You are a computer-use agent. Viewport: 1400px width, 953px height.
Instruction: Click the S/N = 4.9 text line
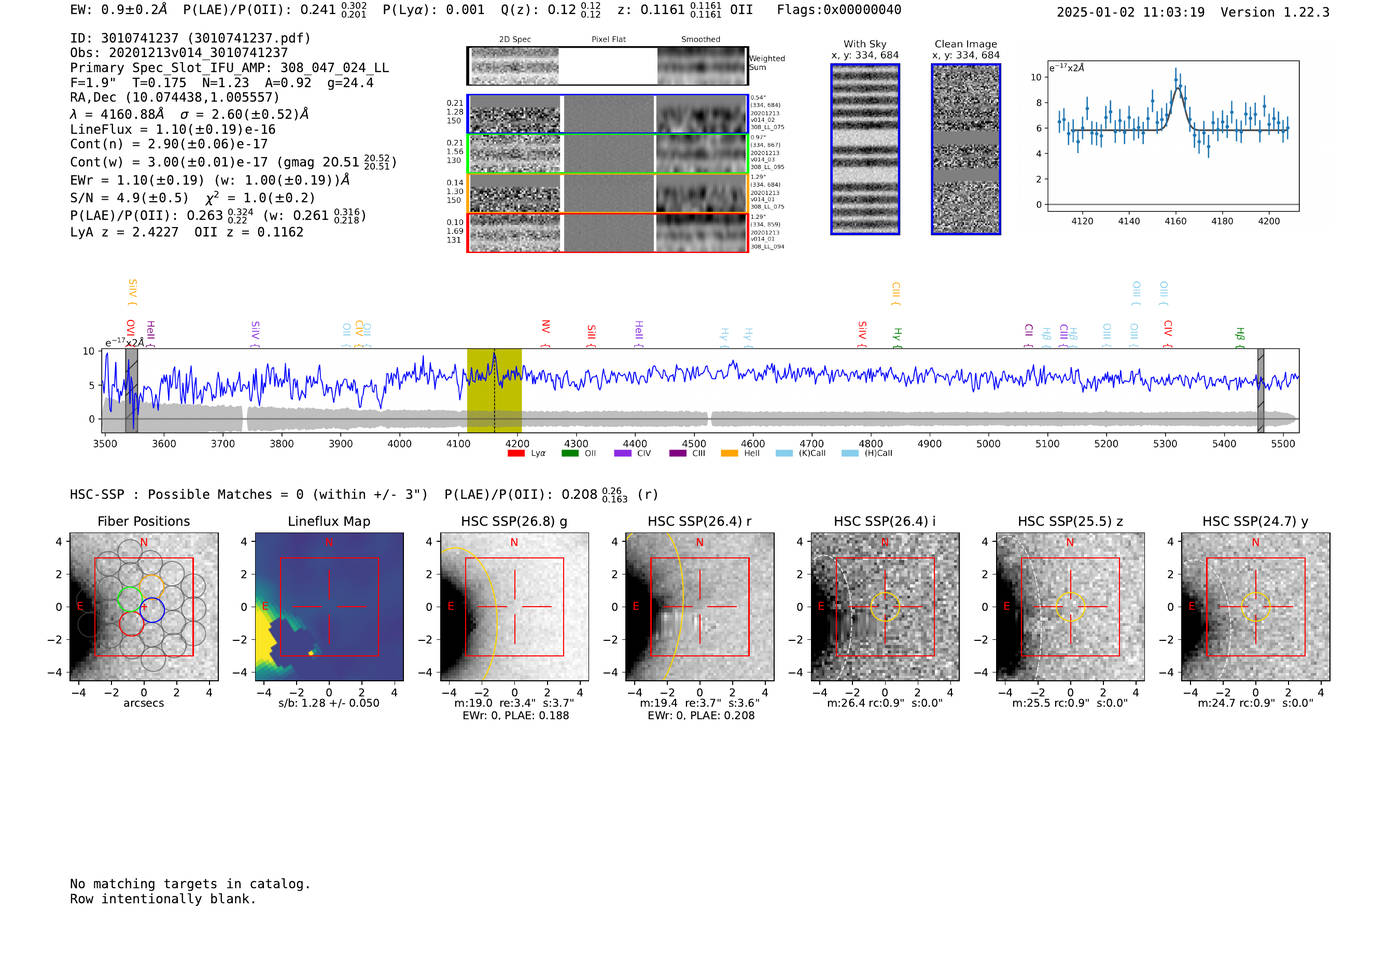[x=193, y=197]
